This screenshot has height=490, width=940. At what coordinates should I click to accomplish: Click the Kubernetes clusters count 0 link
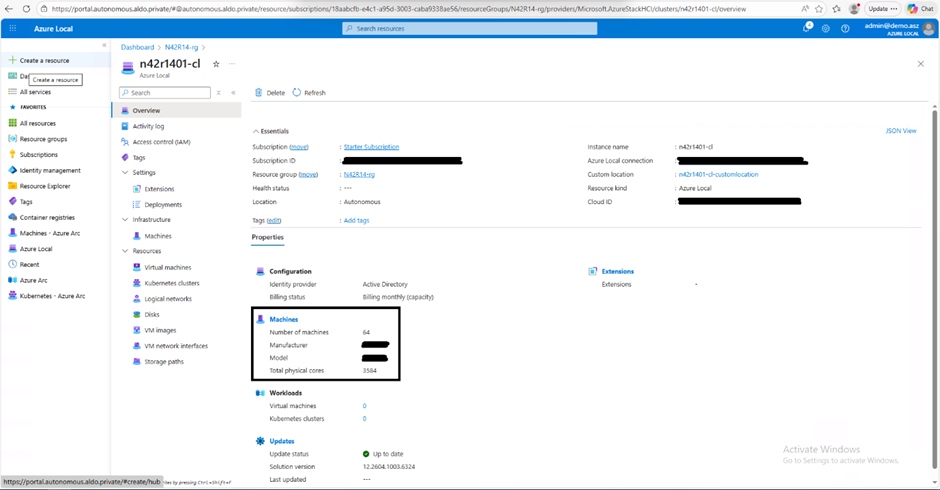[x=364, y=419]
